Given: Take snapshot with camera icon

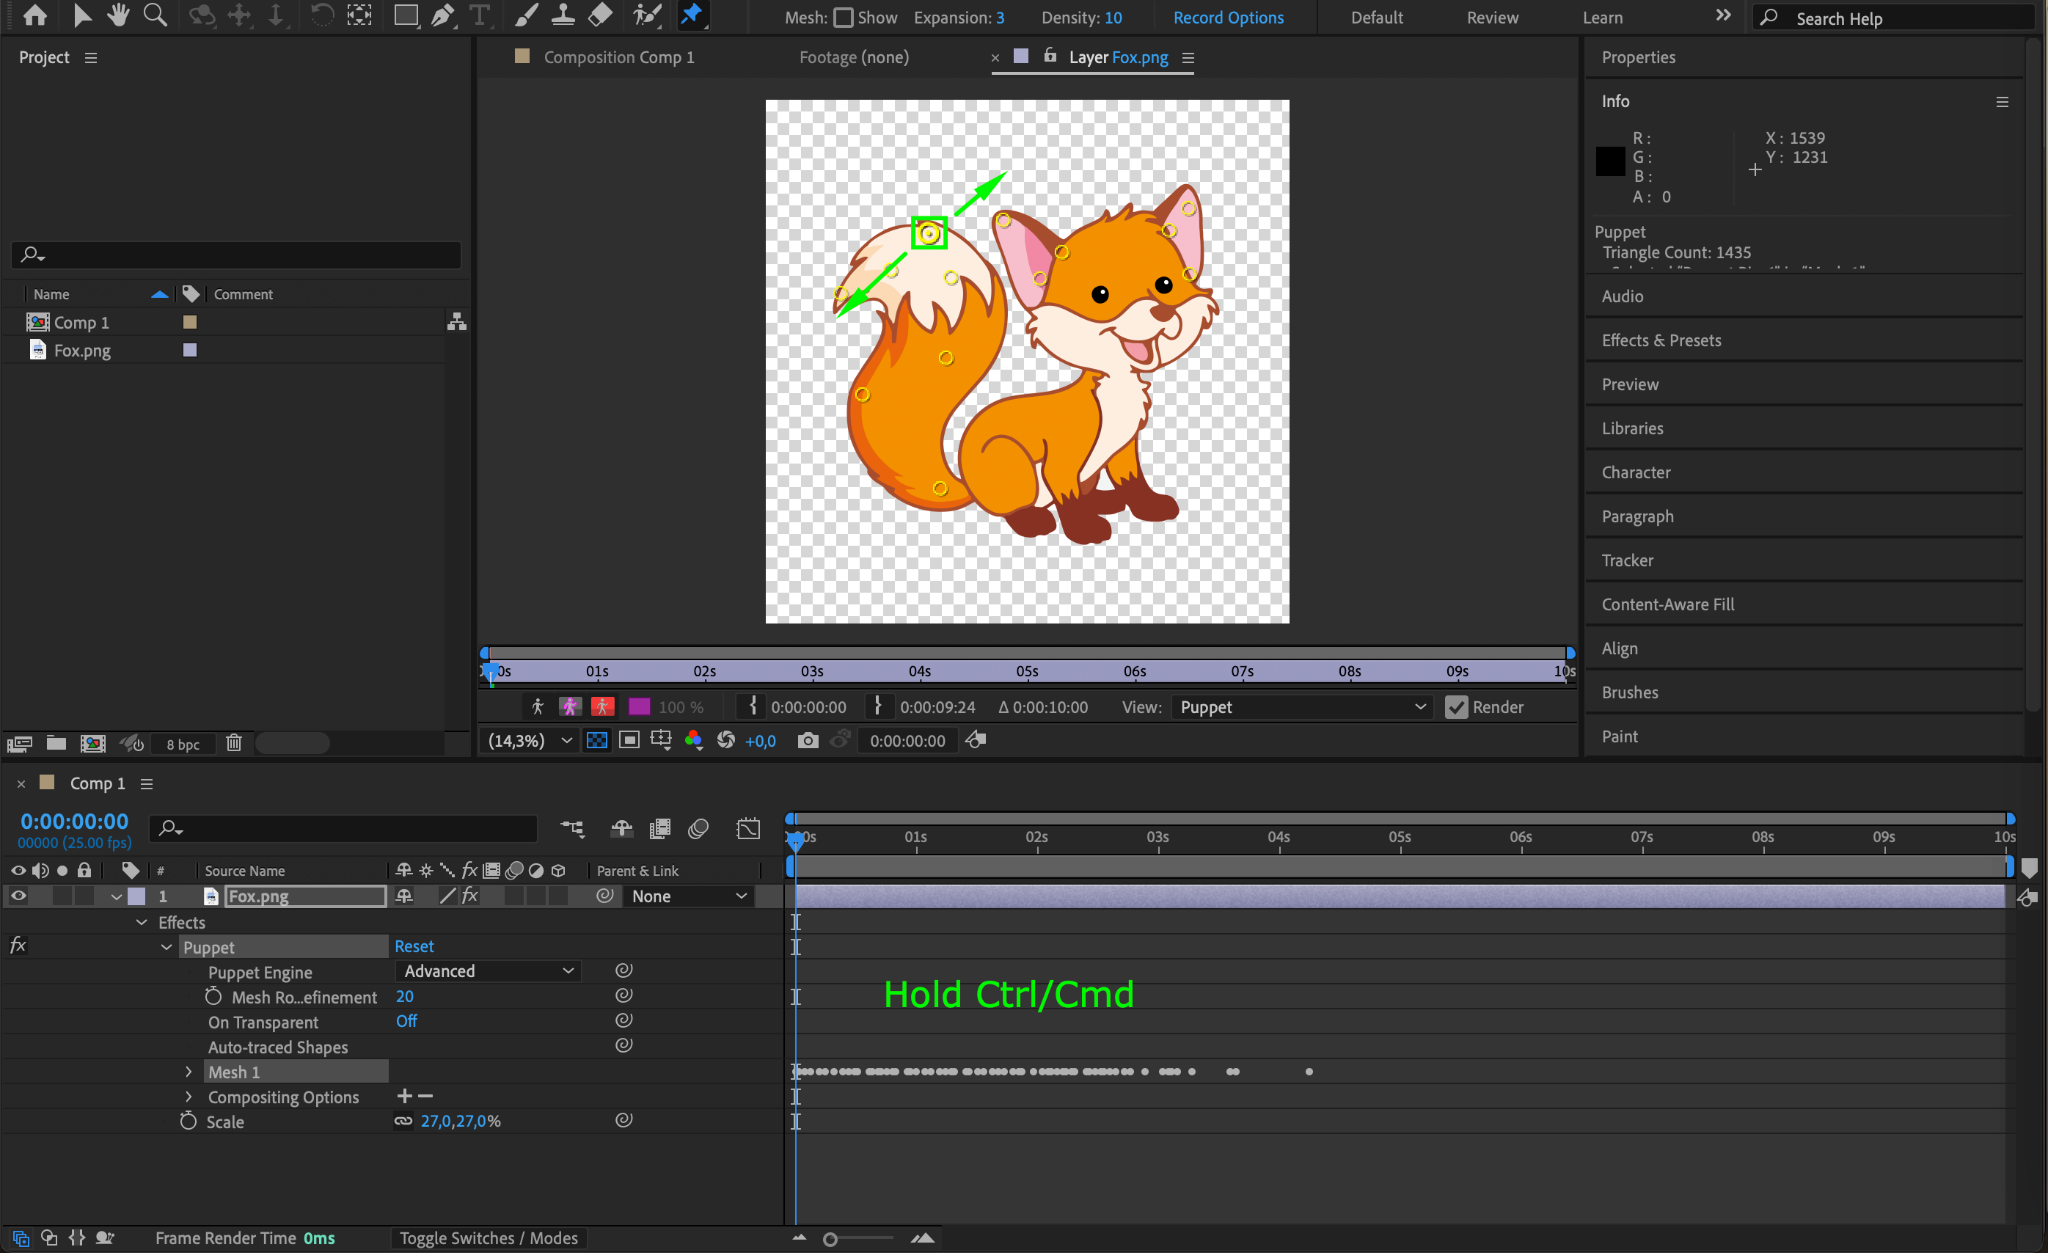Looking at the screenshot, I should pyautogui.click(x=808, y=740).
